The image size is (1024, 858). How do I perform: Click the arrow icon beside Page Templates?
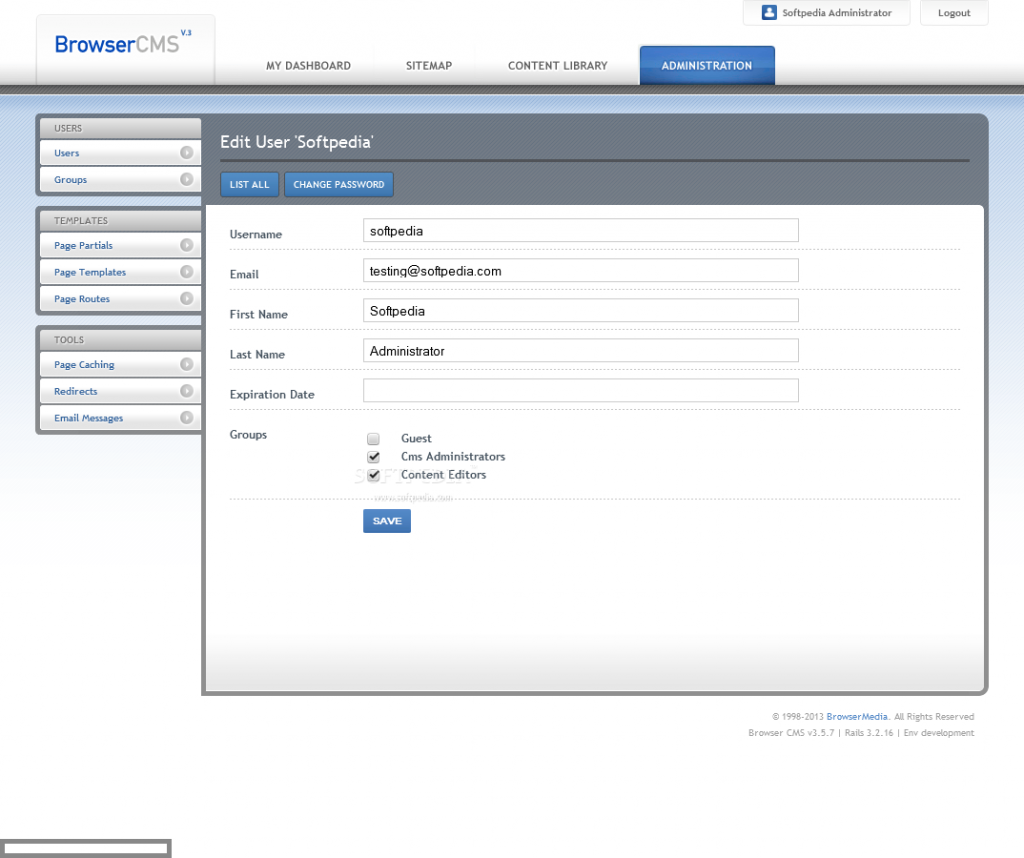point(187,272)
